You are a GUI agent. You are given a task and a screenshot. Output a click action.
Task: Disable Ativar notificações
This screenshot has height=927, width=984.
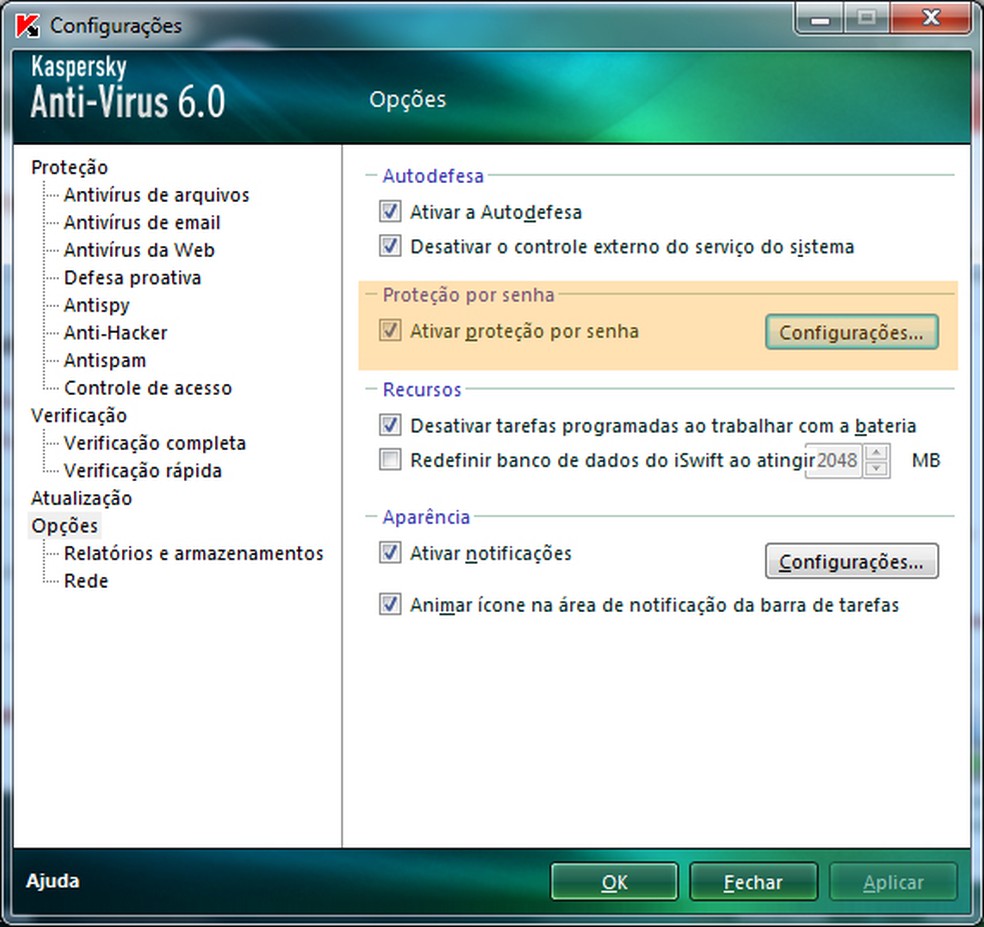tap(389, 553)
